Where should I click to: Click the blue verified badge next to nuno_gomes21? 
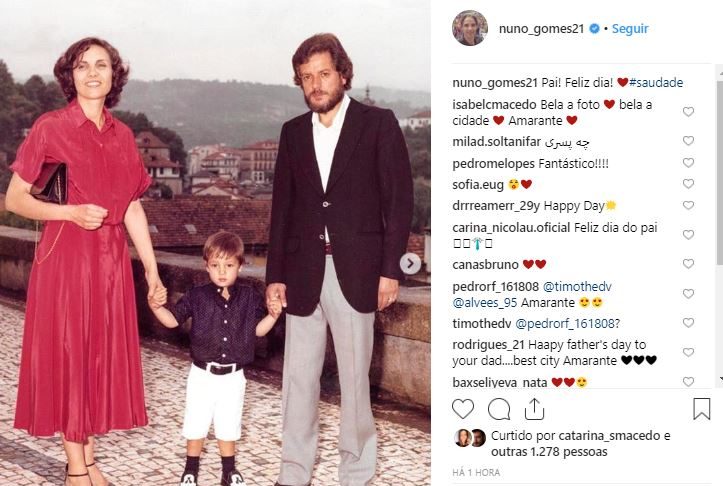coord(594,29)
